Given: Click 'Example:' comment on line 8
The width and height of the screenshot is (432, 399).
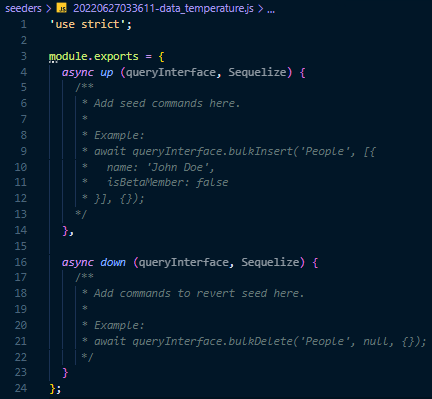Looking at the screenshot, I should (x=119, y=135).
